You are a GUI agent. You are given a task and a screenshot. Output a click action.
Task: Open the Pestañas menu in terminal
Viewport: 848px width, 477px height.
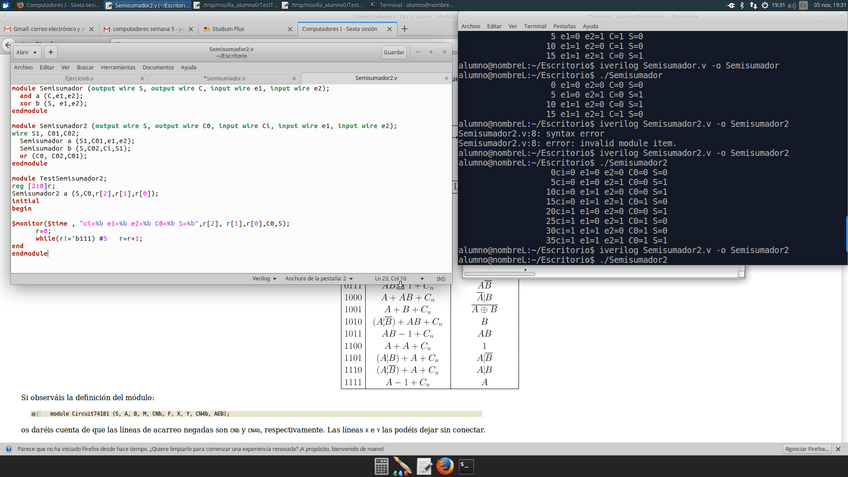click(564, 26)
